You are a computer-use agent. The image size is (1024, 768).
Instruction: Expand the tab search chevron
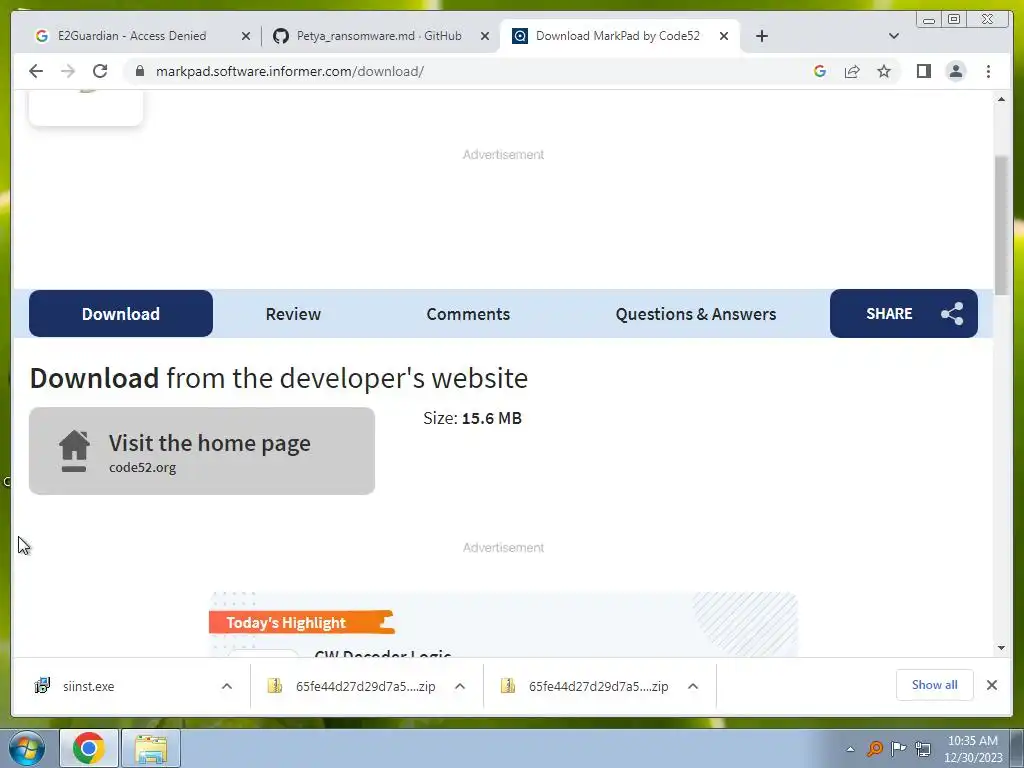(894, 36)
